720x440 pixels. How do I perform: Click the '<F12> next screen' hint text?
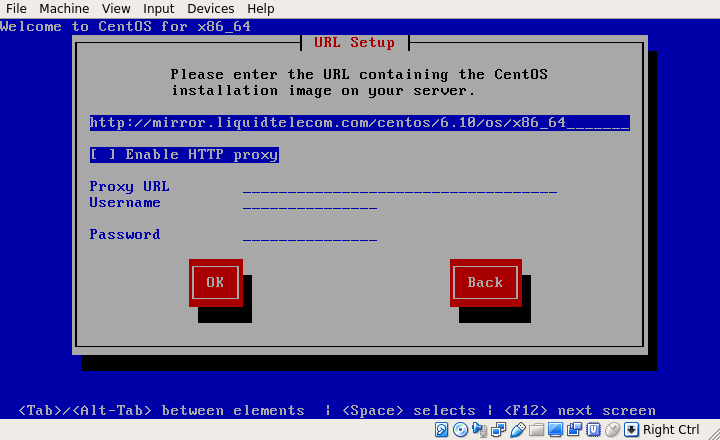579,411
